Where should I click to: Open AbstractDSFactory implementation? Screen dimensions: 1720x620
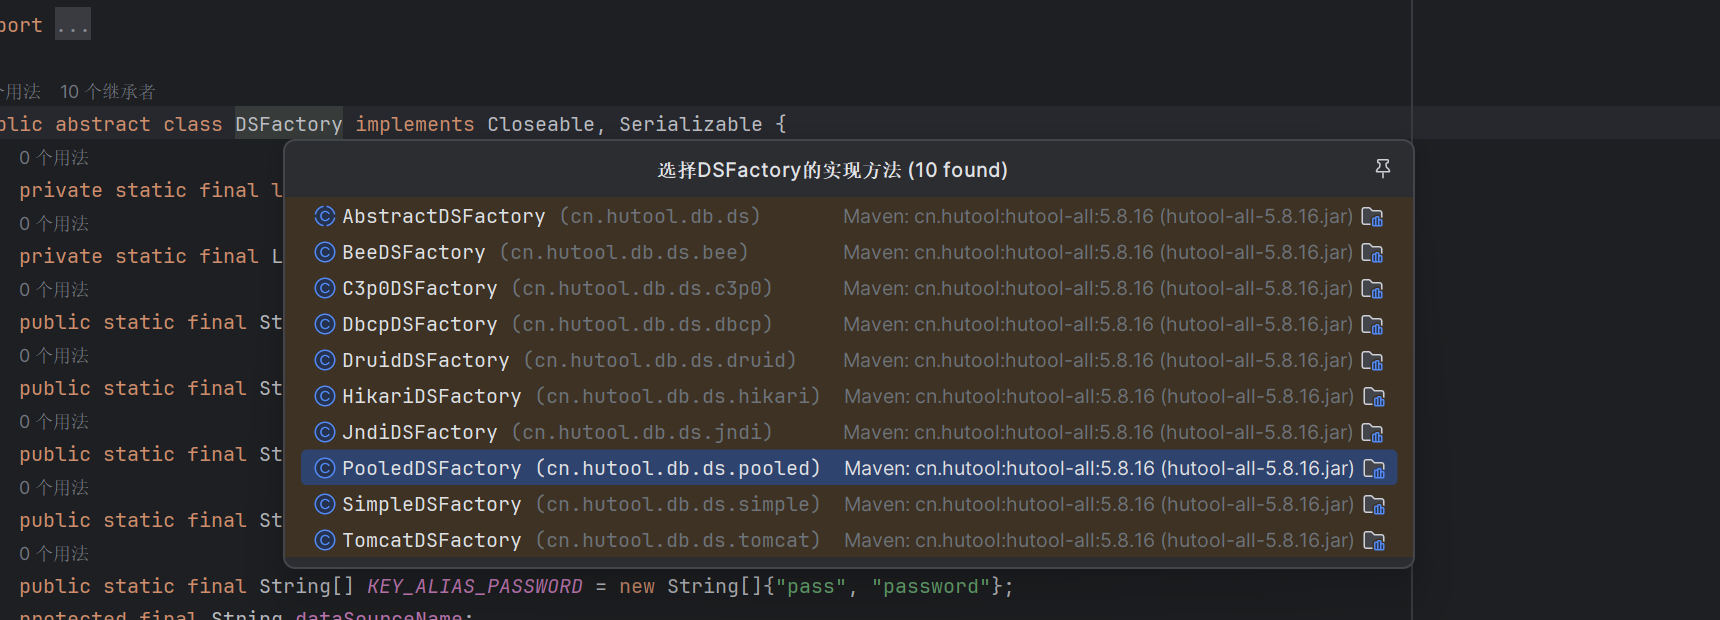849,216
